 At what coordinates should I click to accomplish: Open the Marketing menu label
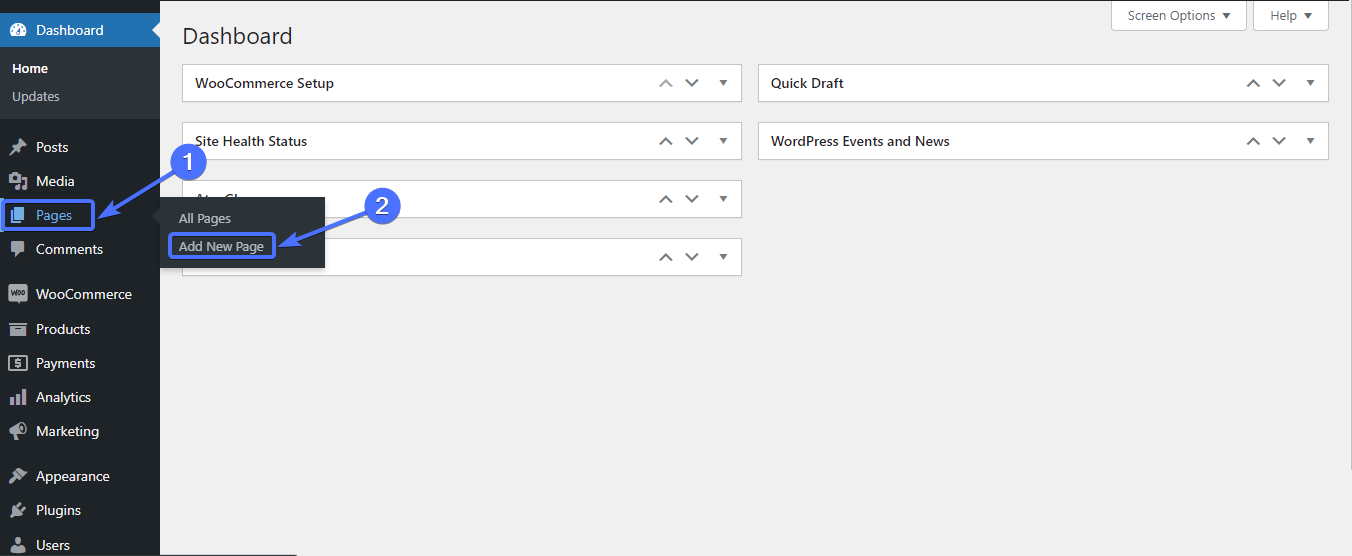(x=67, y=431)
